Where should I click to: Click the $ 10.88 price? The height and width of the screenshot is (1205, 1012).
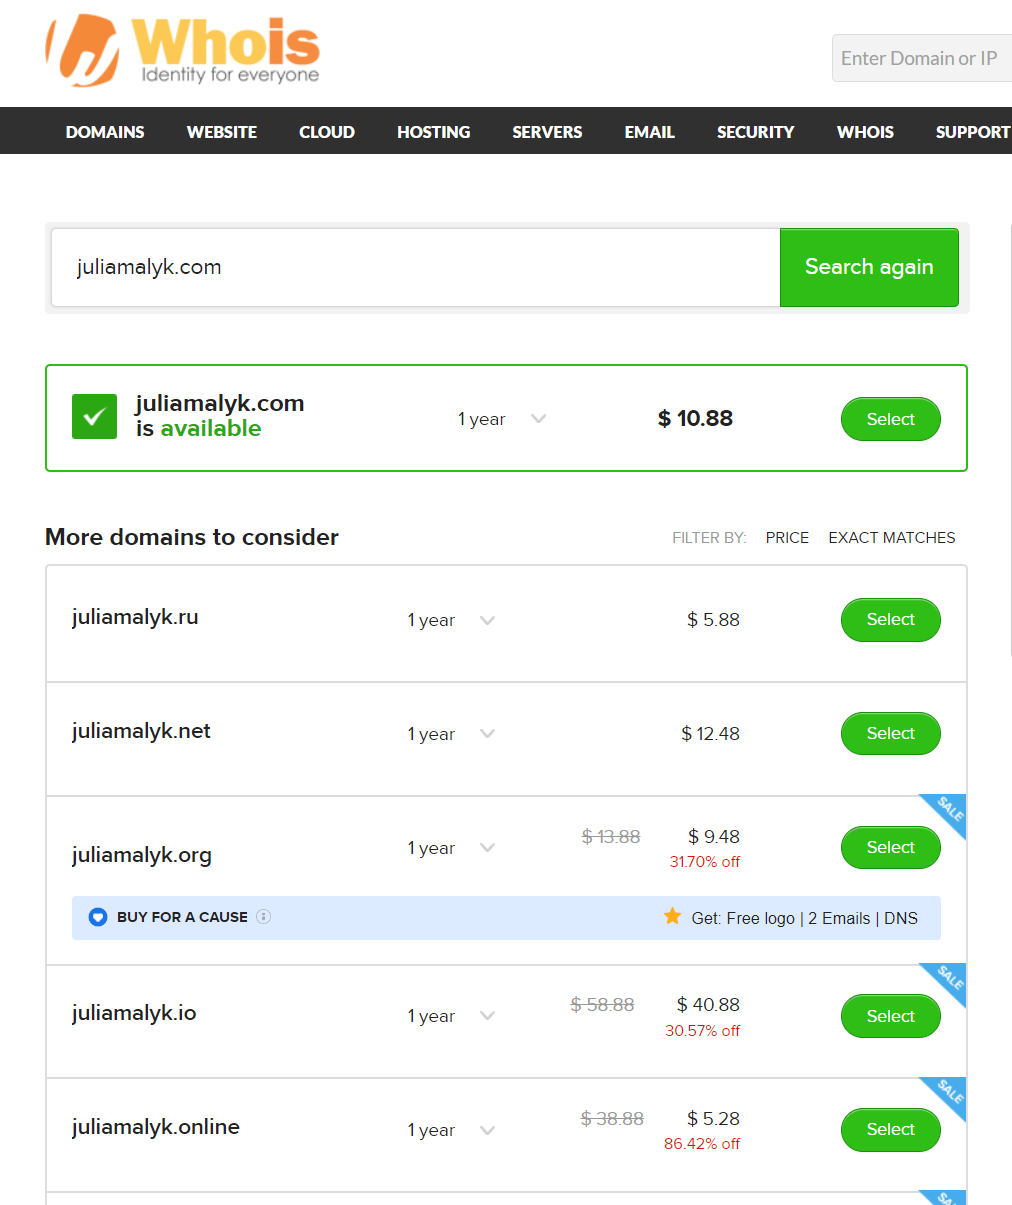tap(695, 418)
